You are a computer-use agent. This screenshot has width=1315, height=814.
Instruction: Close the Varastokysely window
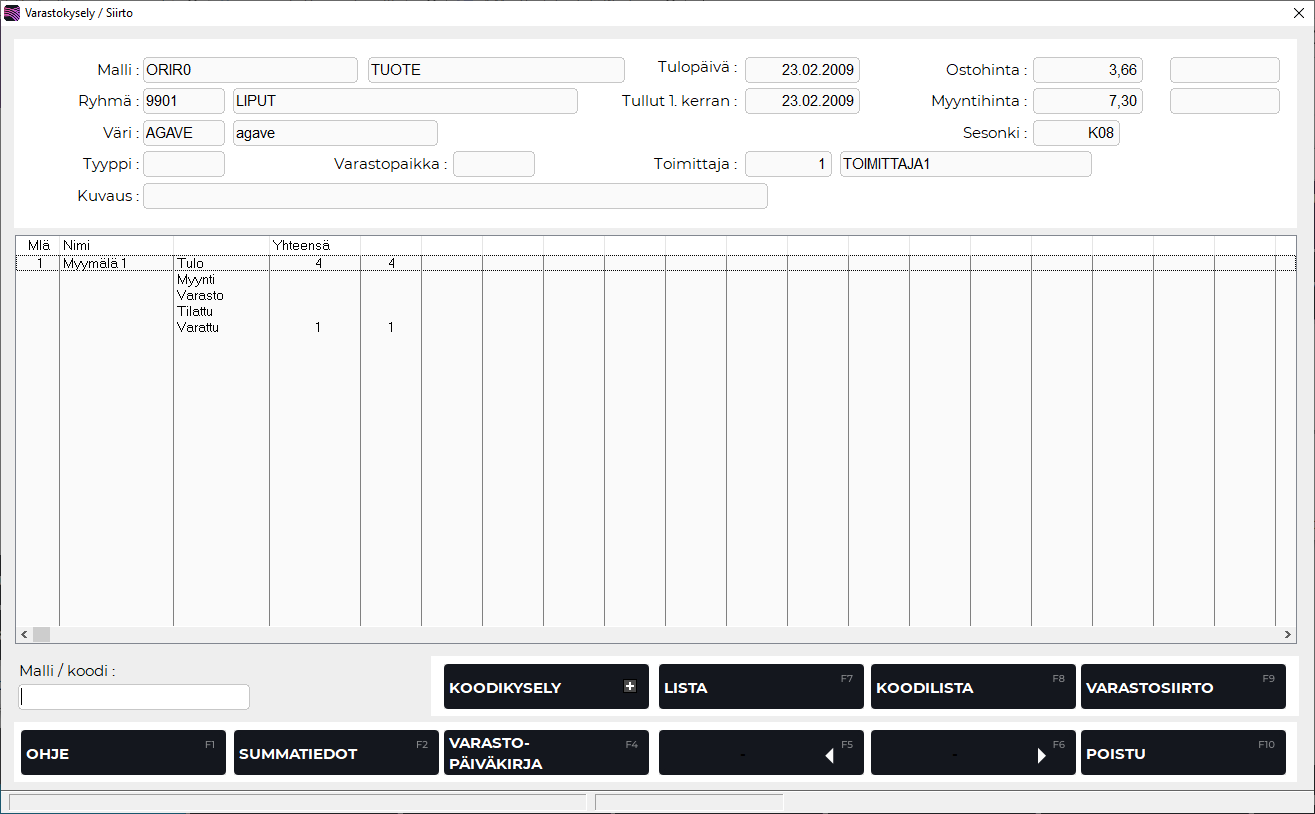pyautogui.click(x=1297, y=13)
